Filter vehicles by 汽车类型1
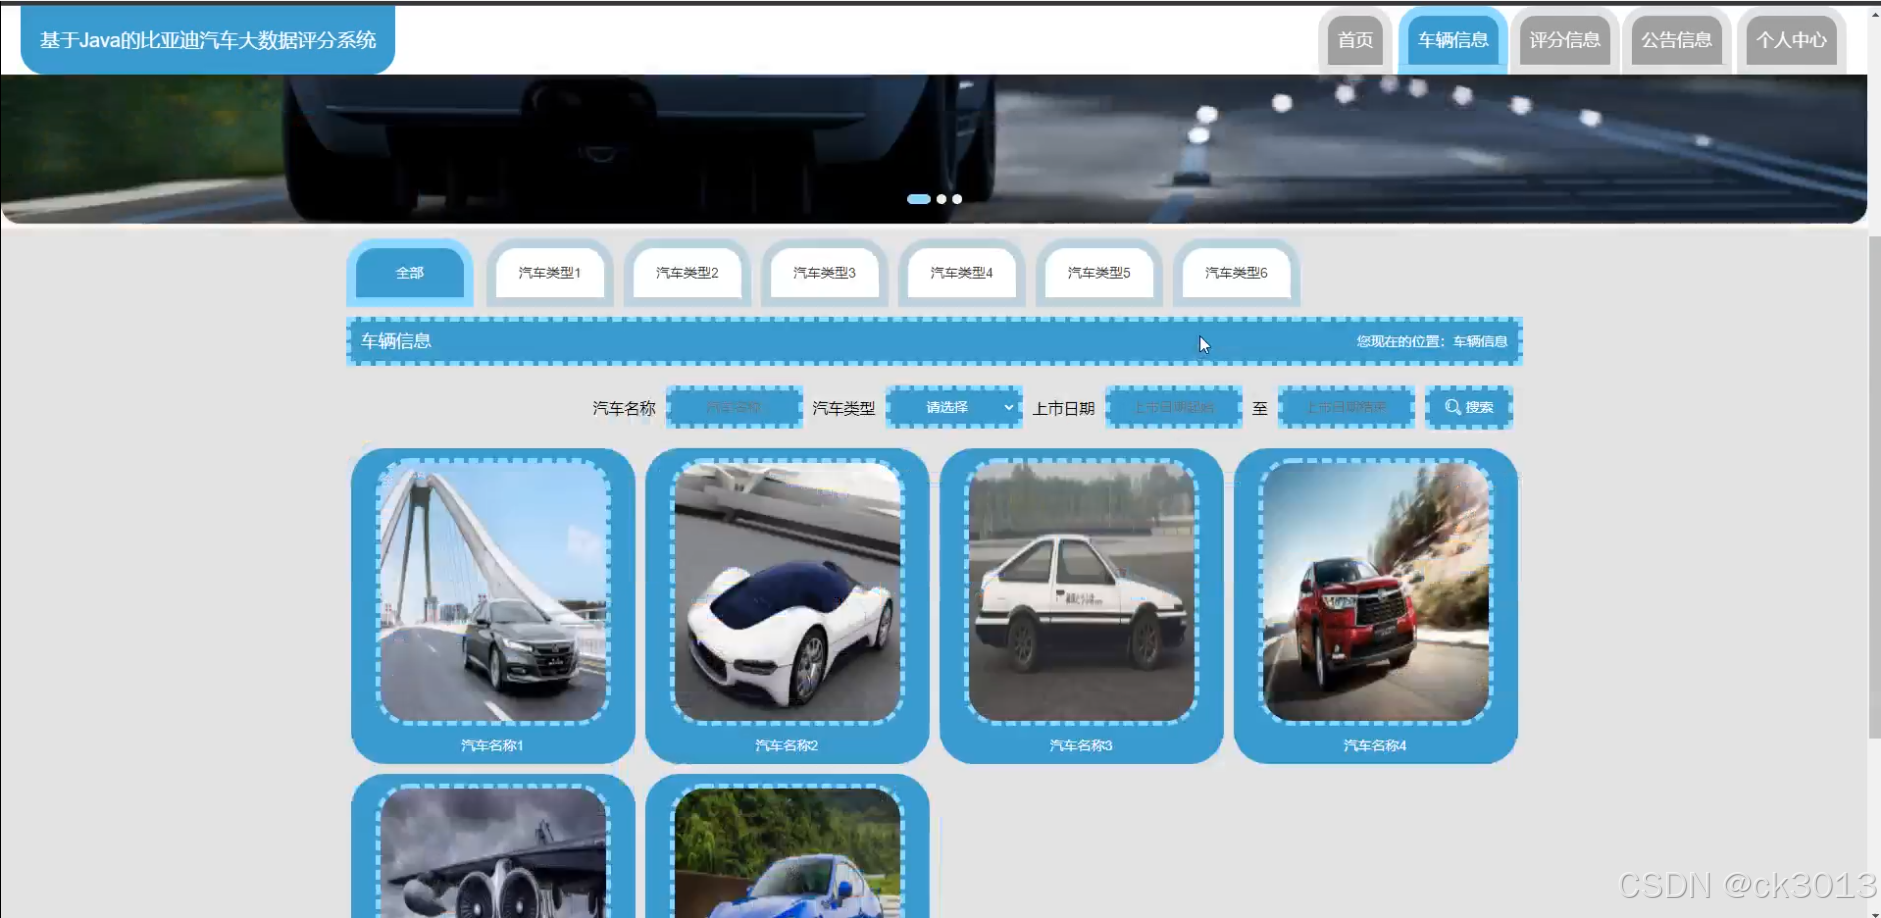 point(549,272)
